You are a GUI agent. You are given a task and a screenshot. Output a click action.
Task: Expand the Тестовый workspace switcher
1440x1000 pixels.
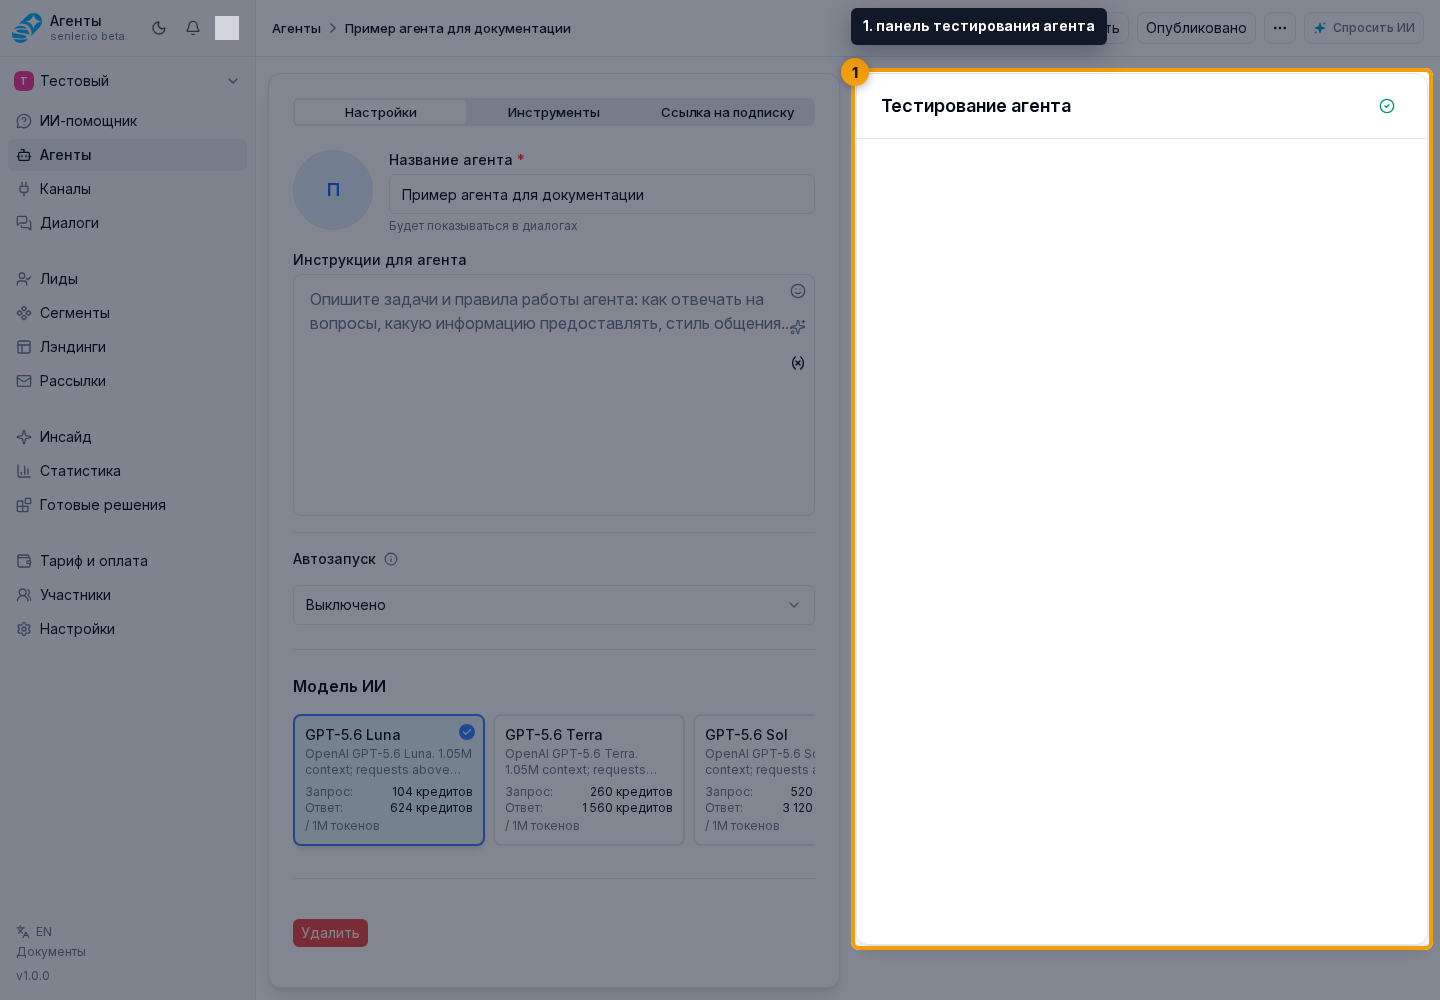[128, 81]
